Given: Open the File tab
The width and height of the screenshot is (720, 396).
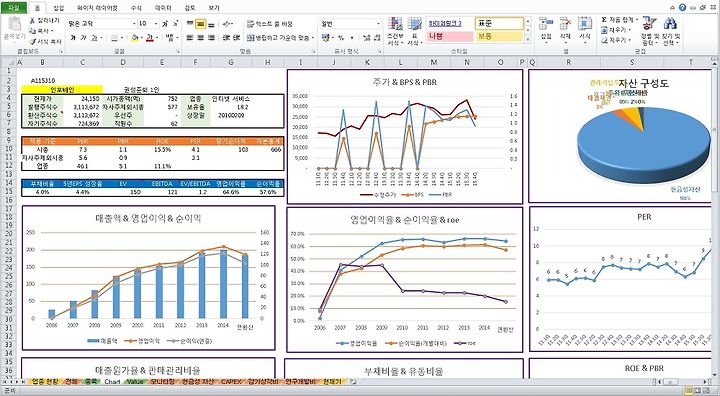Looking at the screenshot, I should click(x=14, y=8).
